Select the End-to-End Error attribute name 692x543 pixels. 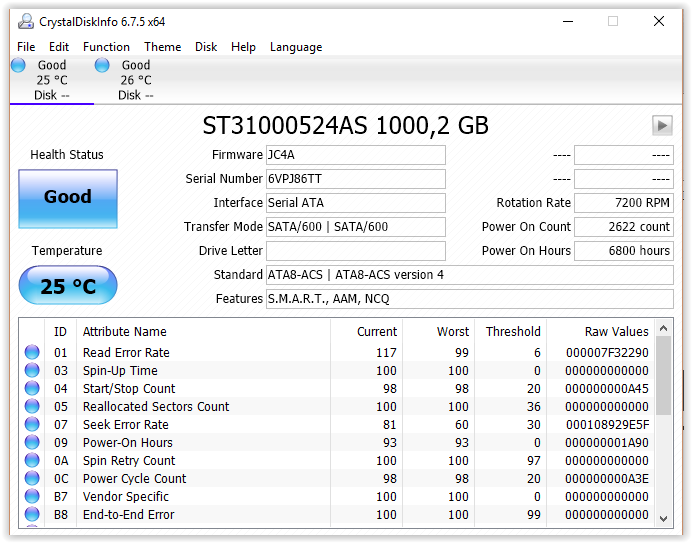point(128,514)
